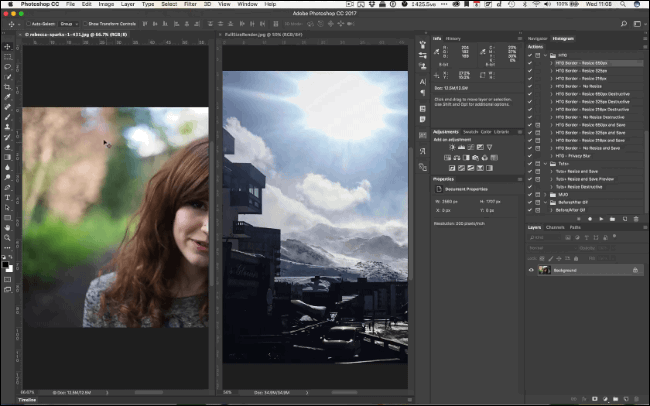This screenshot has width=650, height=406.
Task: Select the Move tool in the toolbar
Action: point(7,46)
